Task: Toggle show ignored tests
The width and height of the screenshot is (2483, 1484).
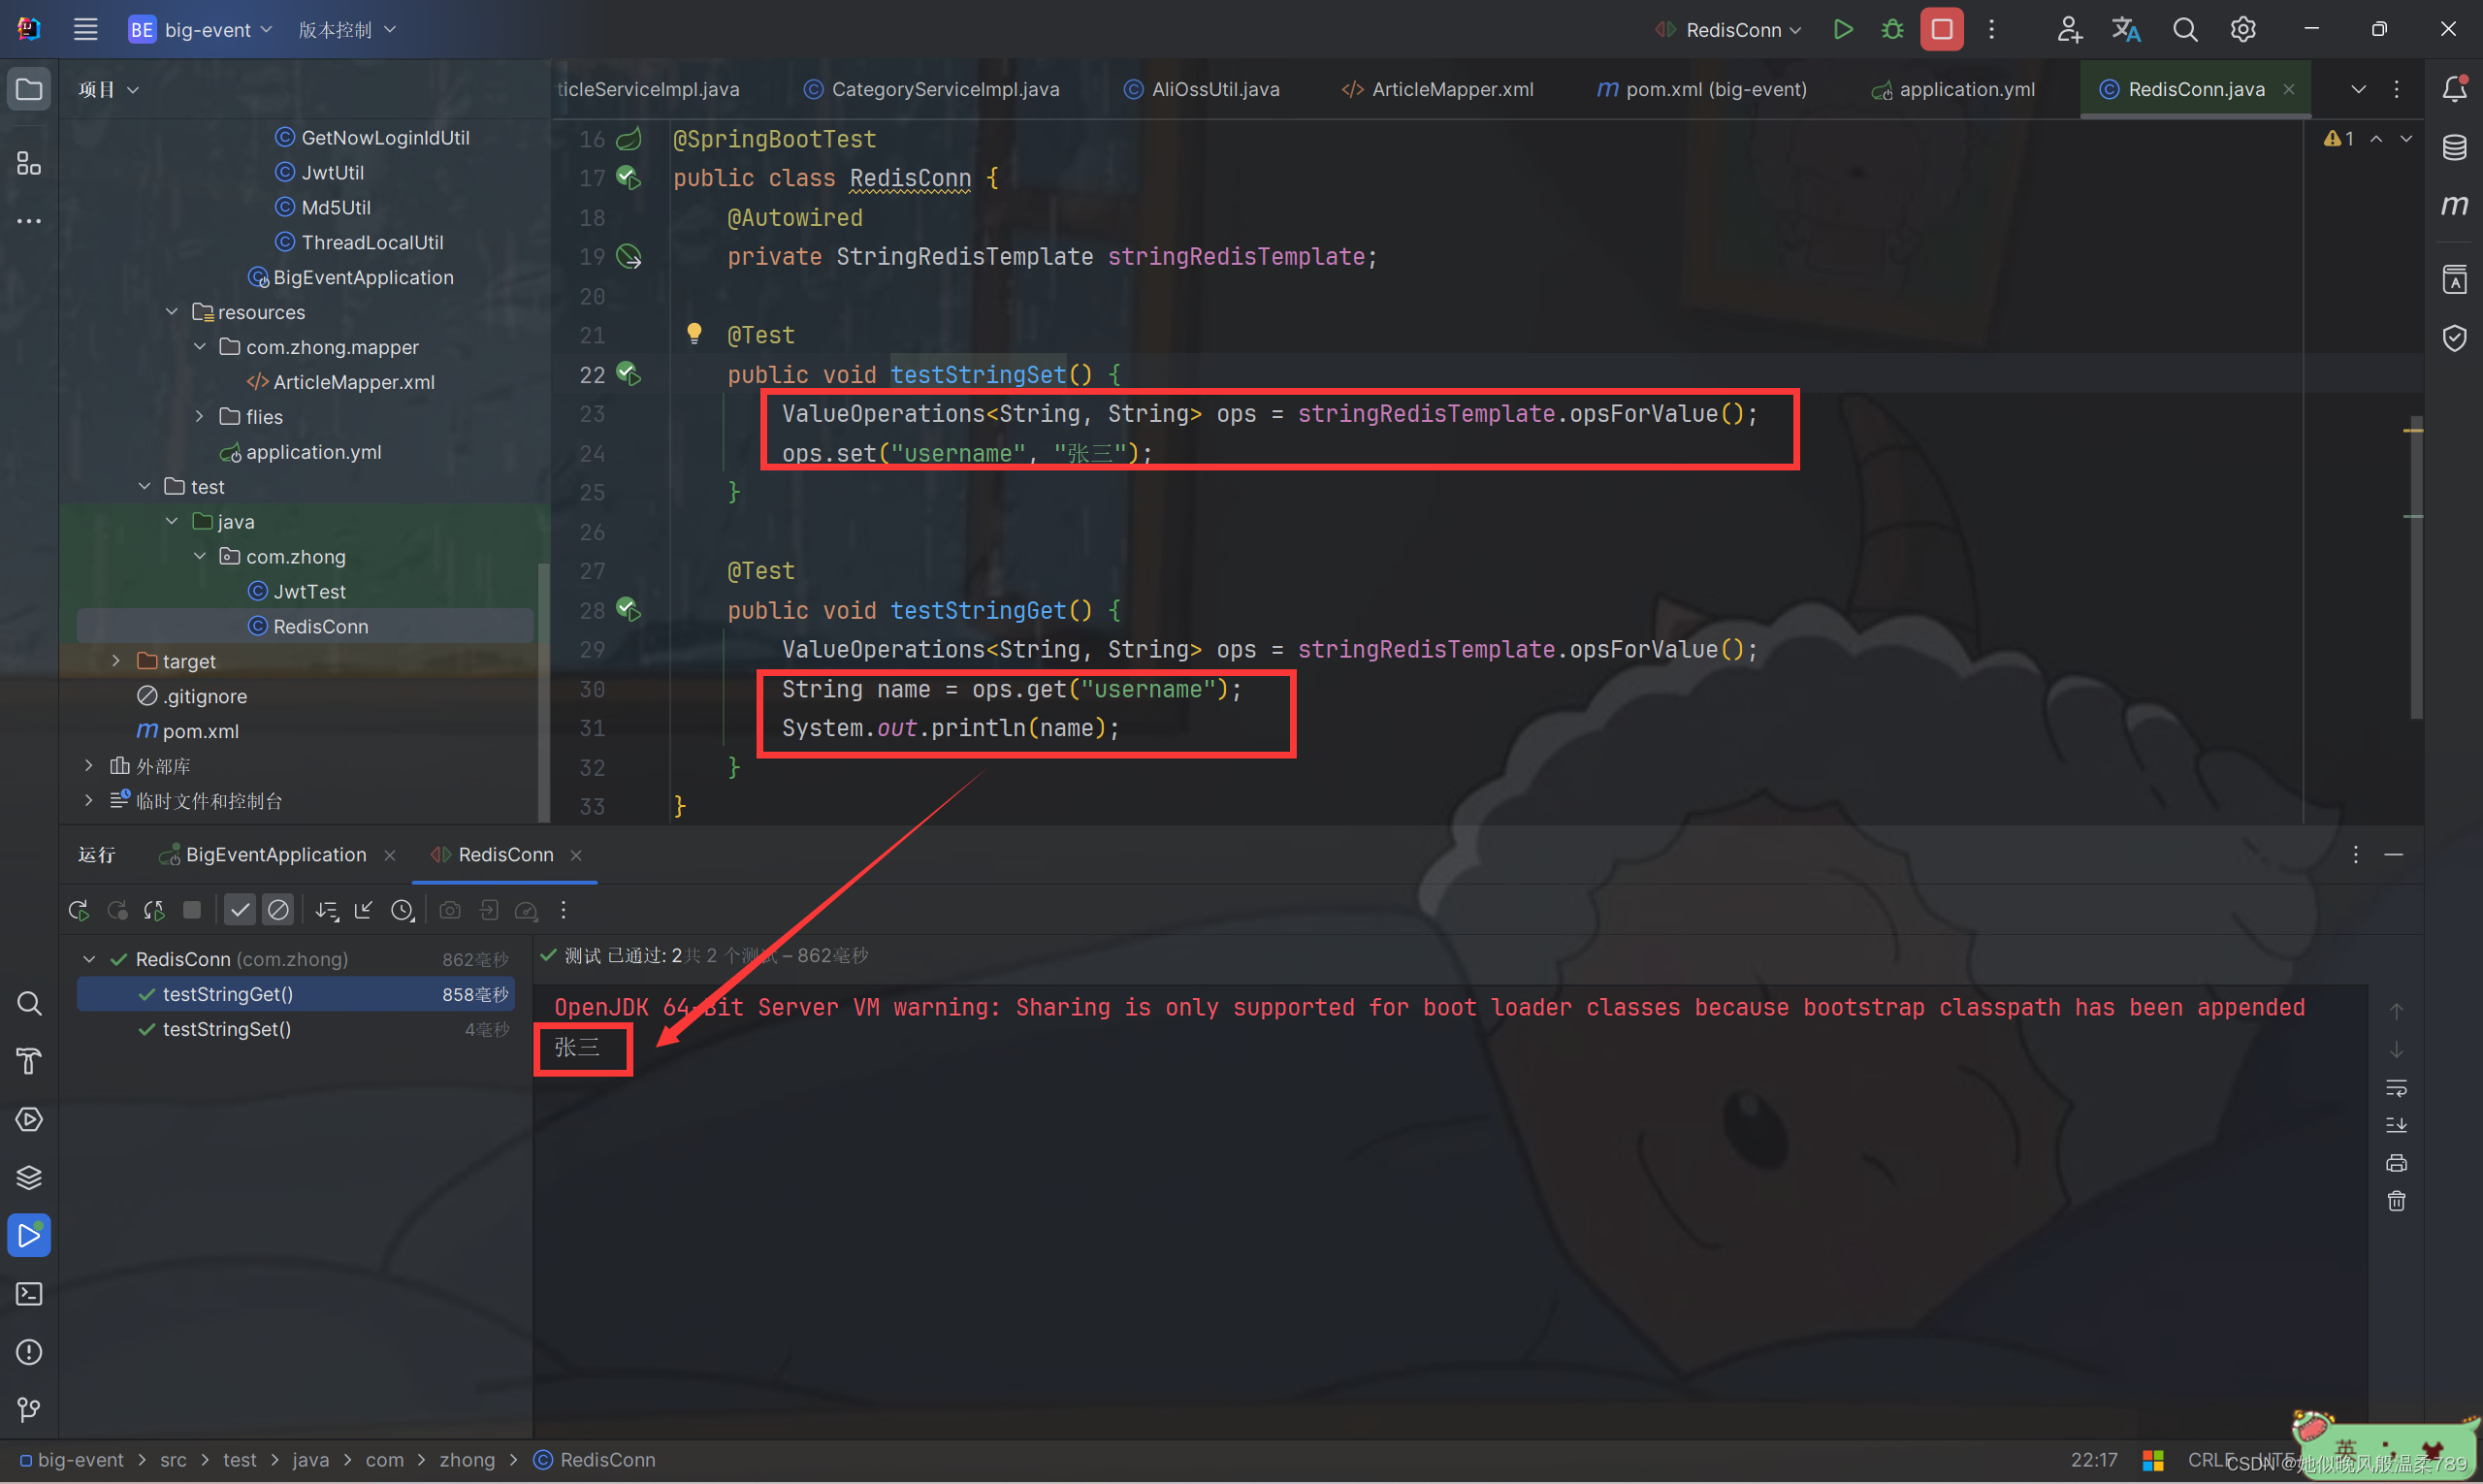Action: click(278, 910)
